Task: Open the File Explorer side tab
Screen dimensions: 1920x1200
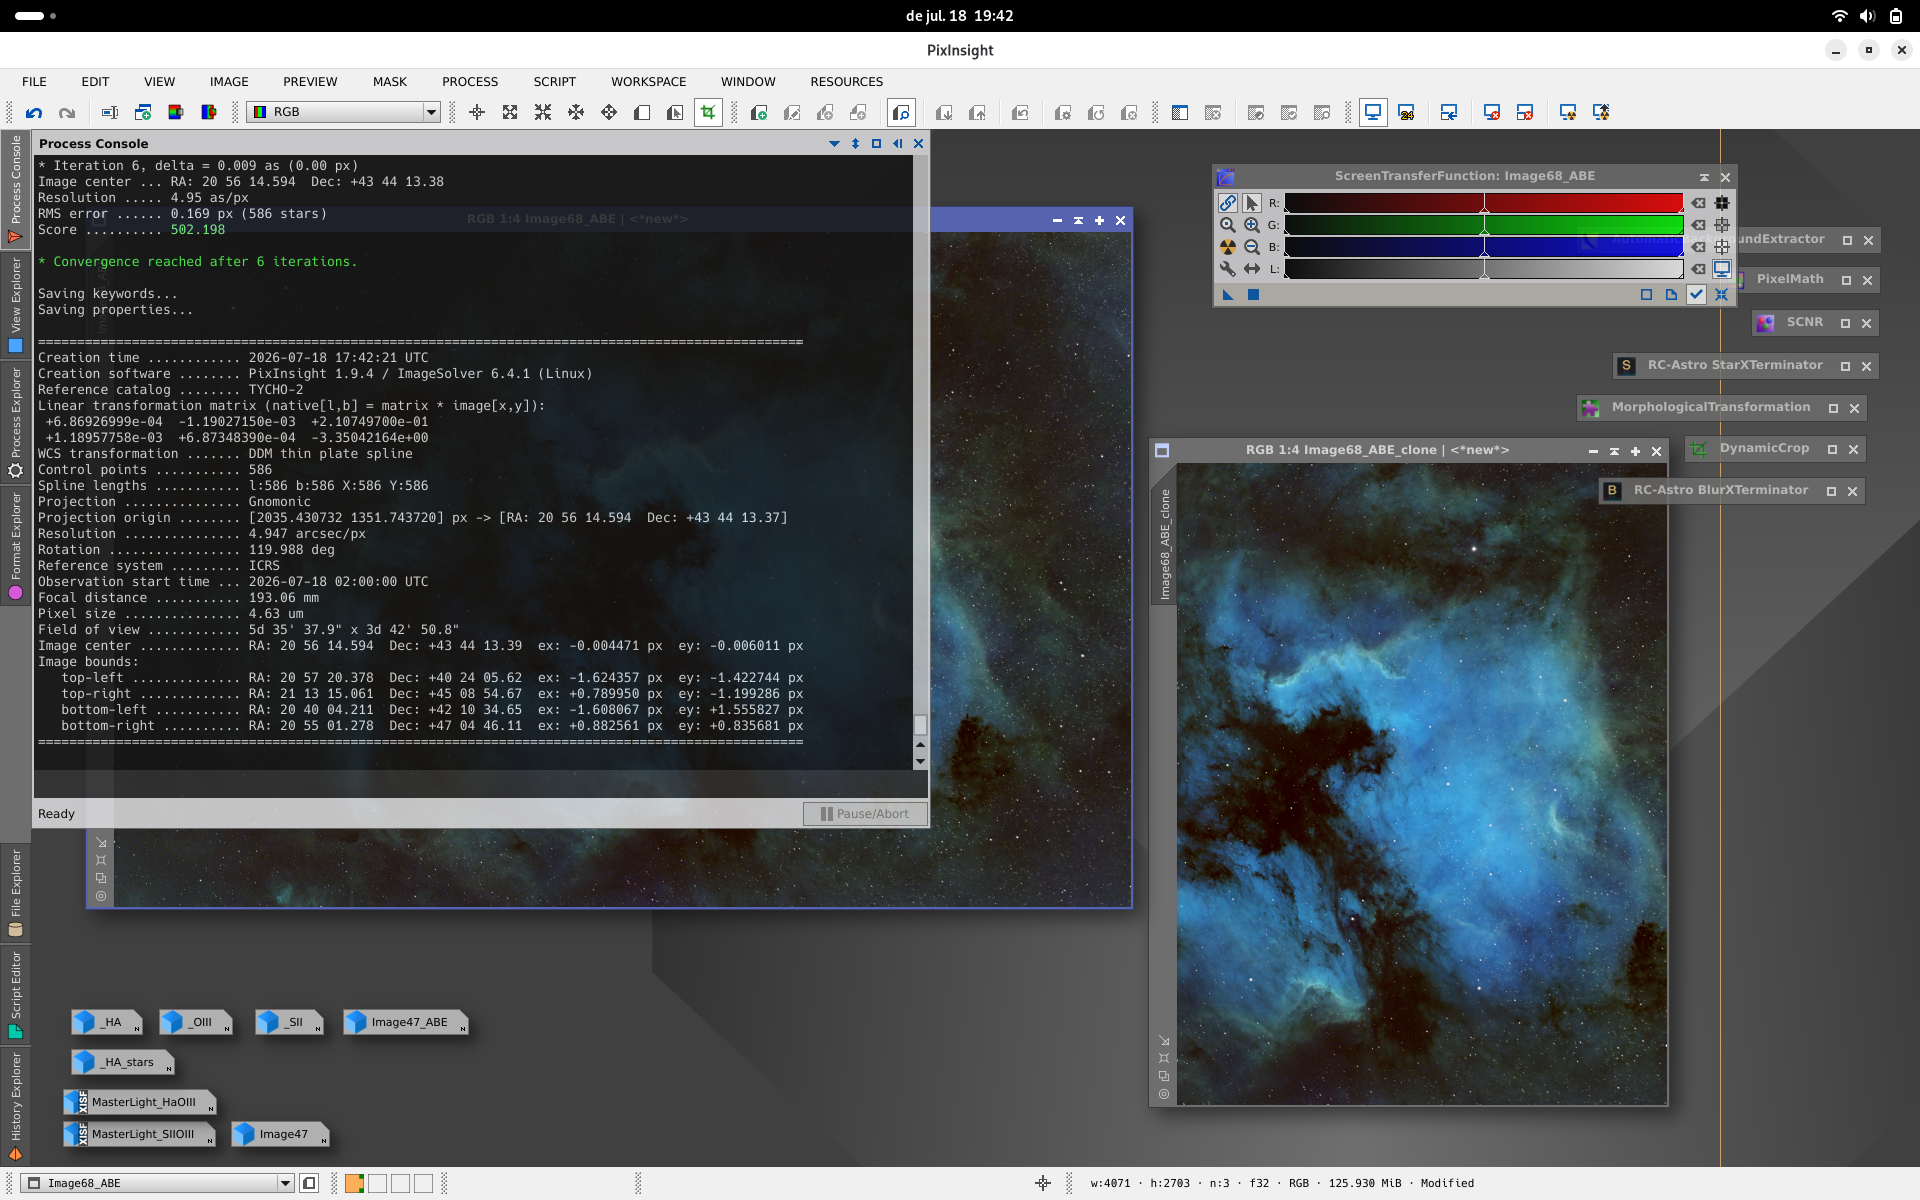Action: tap(15, 892)
